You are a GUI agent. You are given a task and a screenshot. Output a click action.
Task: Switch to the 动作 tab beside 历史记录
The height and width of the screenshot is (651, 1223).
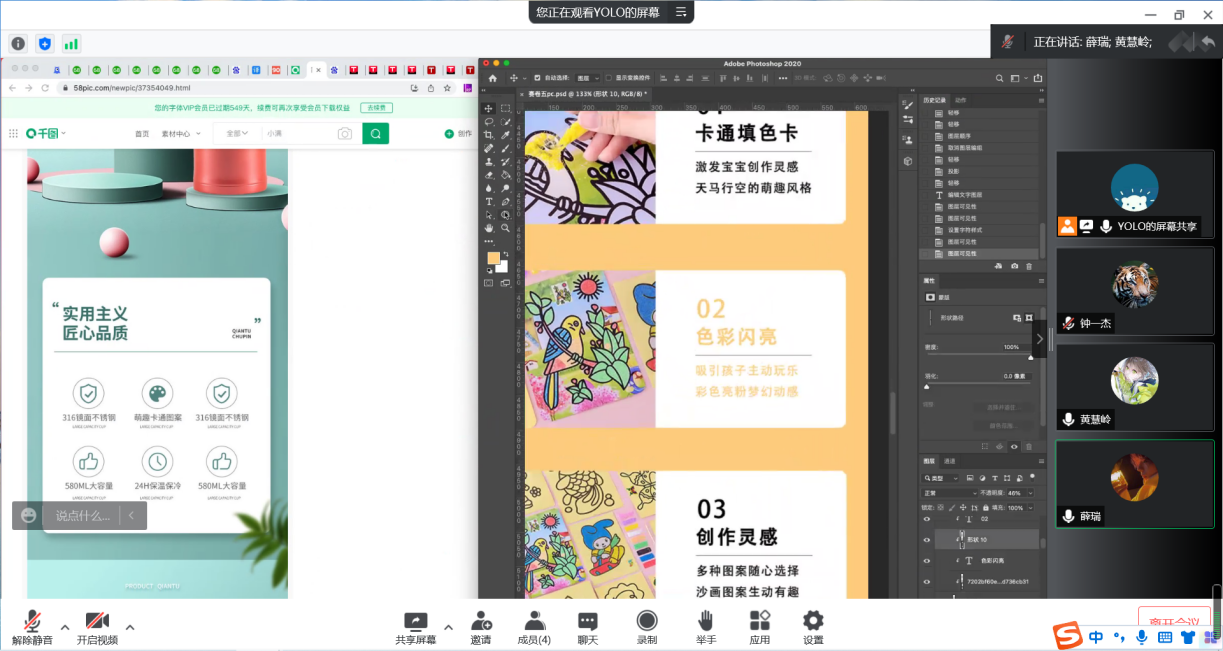[x=960, y=100]
